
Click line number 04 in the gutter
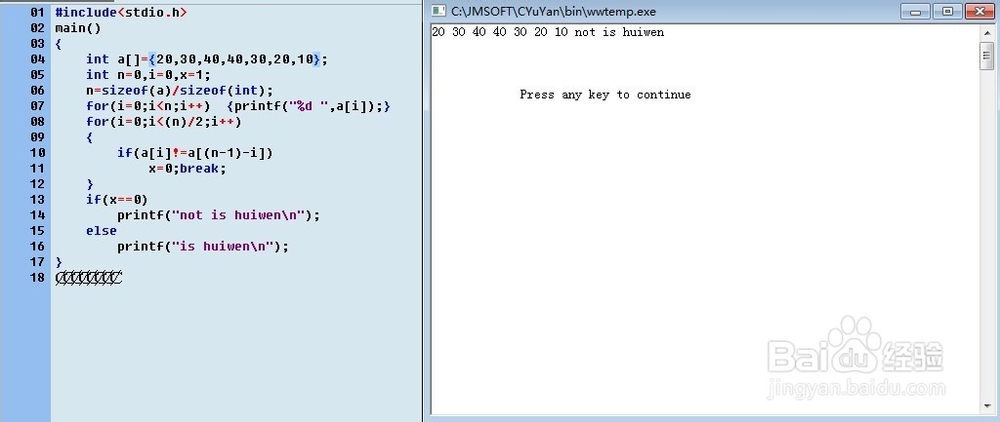tap(38, 59)
